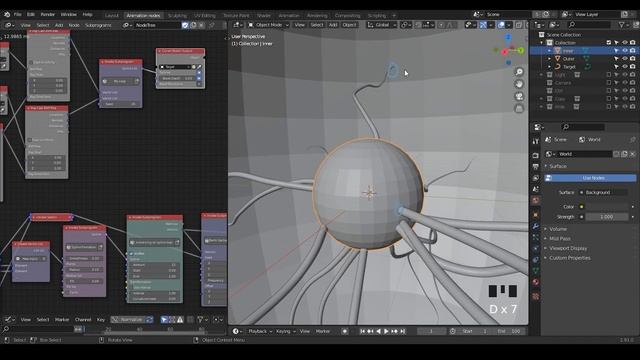
Task: Hide the Inner object with eye icon
Action: pyautogui.click(x=624, y=51)
